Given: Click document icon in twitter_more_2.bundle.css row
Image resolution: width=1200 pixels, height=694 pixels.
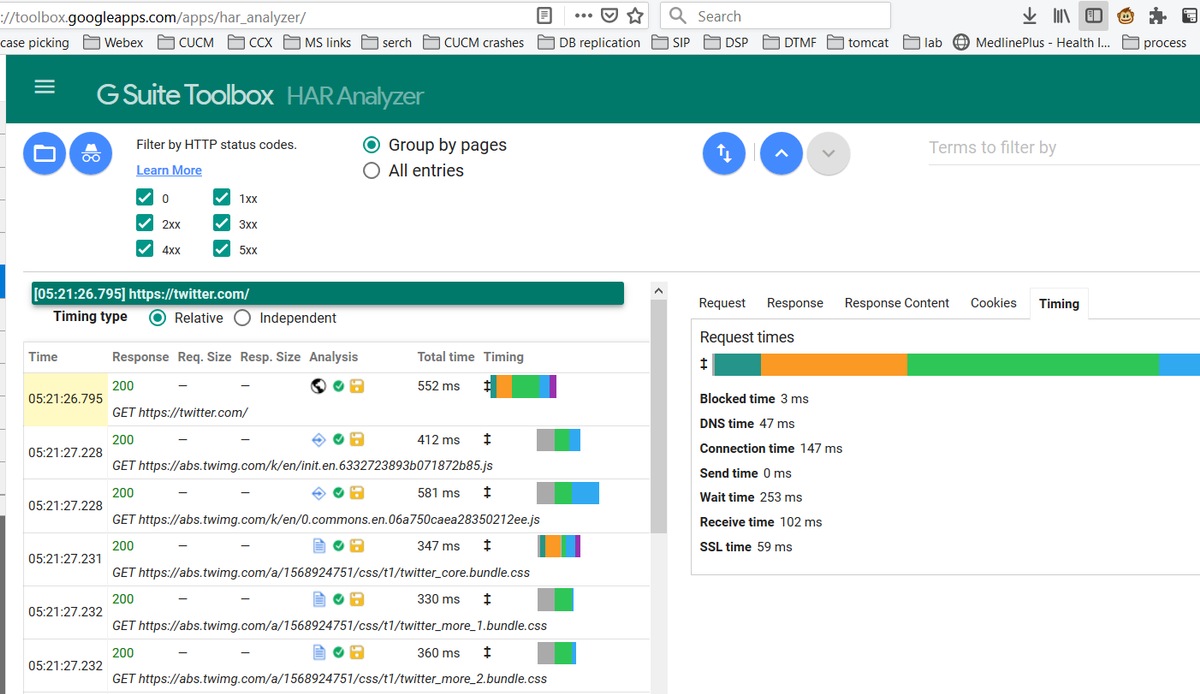Looking at the screenshot, I should click(x=319, y=653).
